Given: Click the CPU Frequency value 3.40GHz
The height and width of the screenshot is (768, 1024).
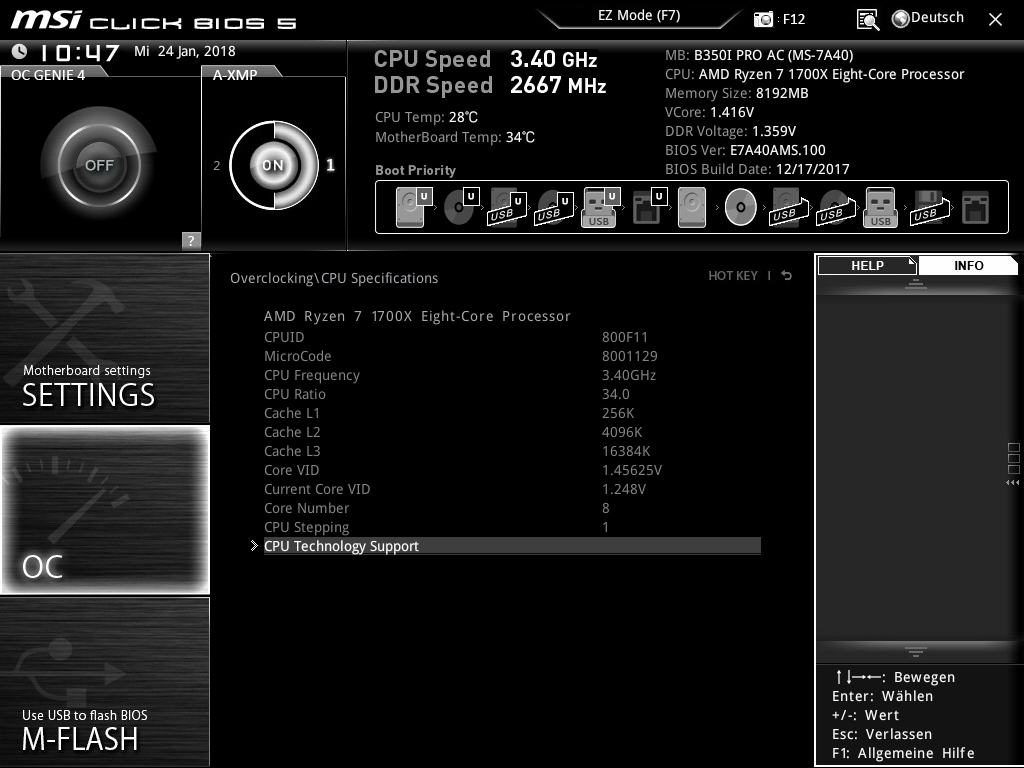Looking at the screenshot, I should coord(629,375).
